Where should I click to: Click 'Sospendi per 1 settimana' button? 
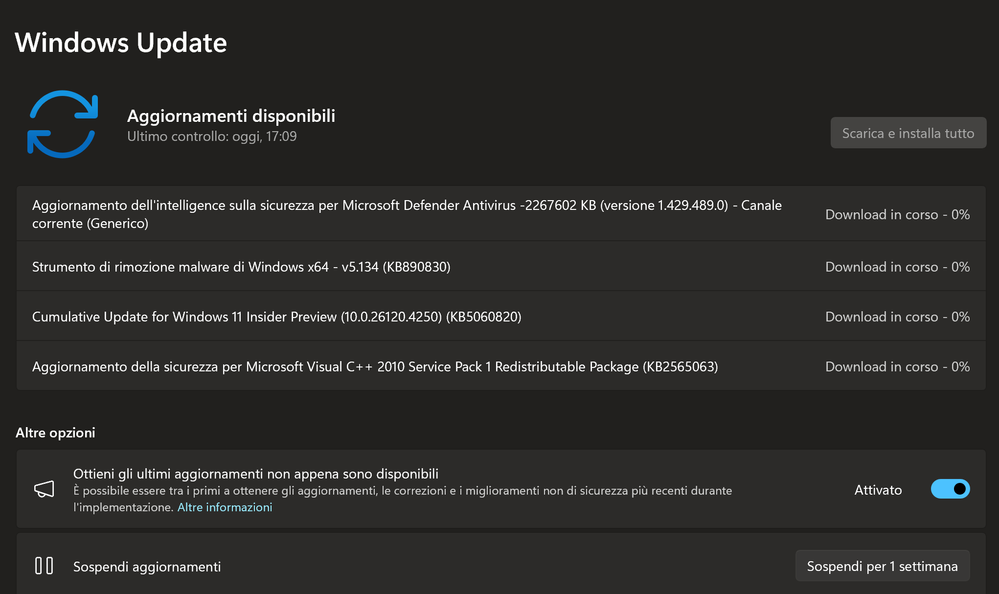tap(882, 566)
